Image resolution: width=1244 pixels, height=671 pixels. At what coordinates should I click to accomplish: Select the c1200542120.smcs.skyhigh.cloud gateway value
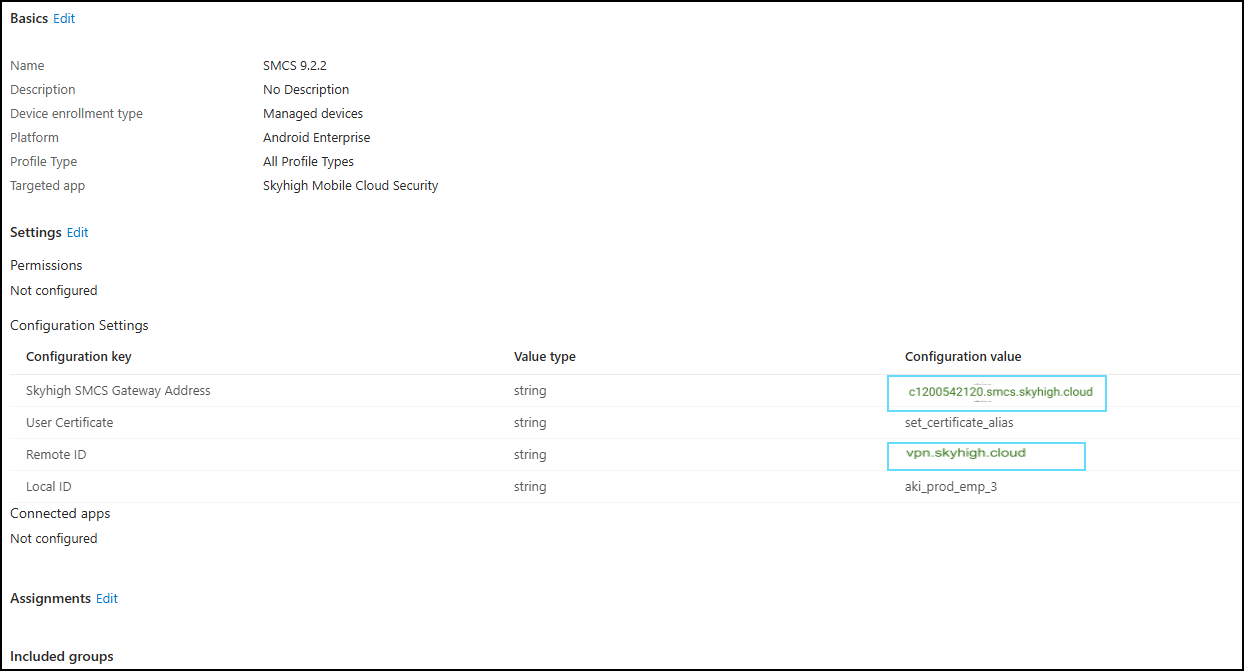(x=1000, y=392)
